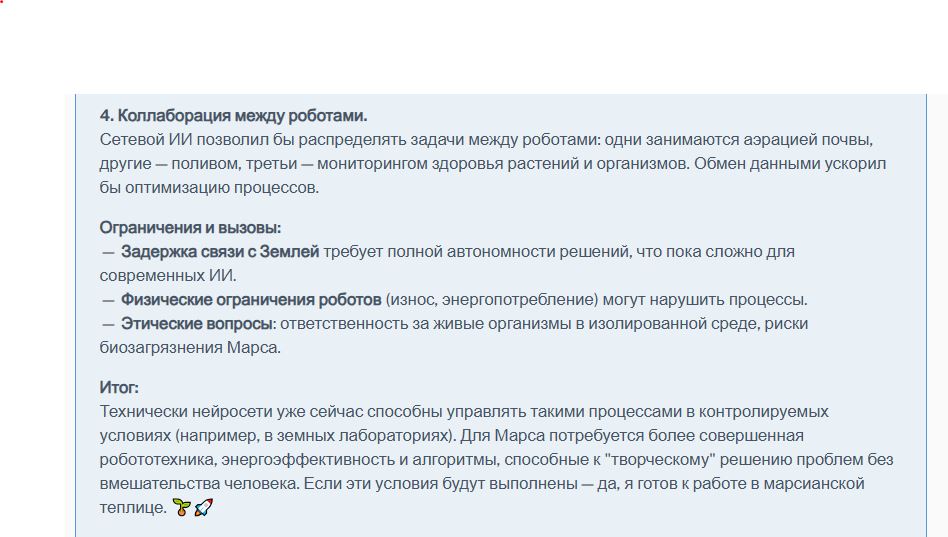Image resolution: width=948 pixels, height=537 pixels.
Task: Click the word "Сетевой" starting the paragraph
Action: click(x=132, y=140)
